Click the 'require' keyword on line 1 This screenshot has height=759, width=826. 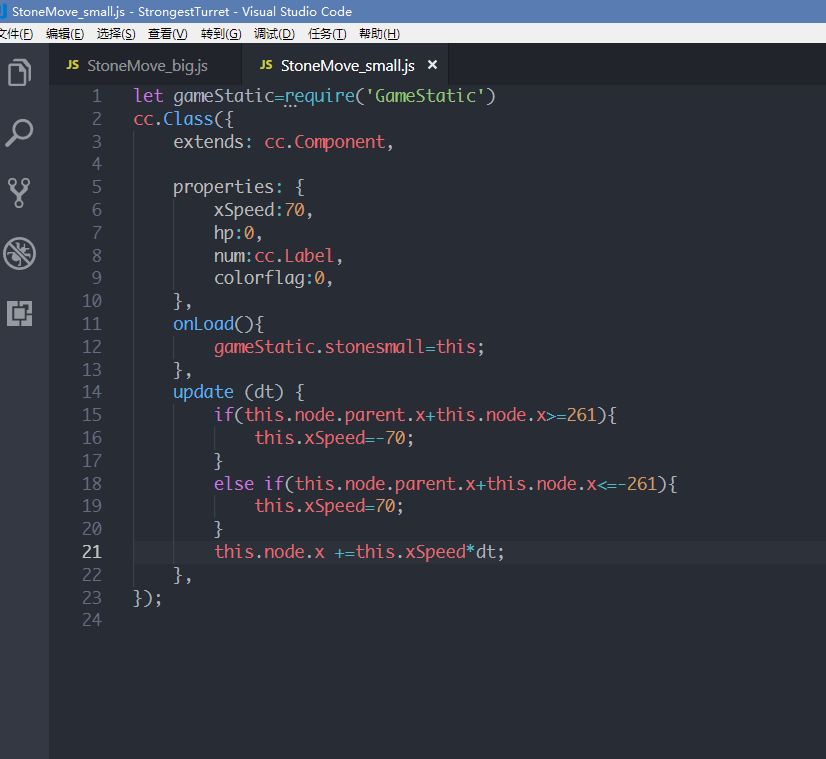point(320,96)
